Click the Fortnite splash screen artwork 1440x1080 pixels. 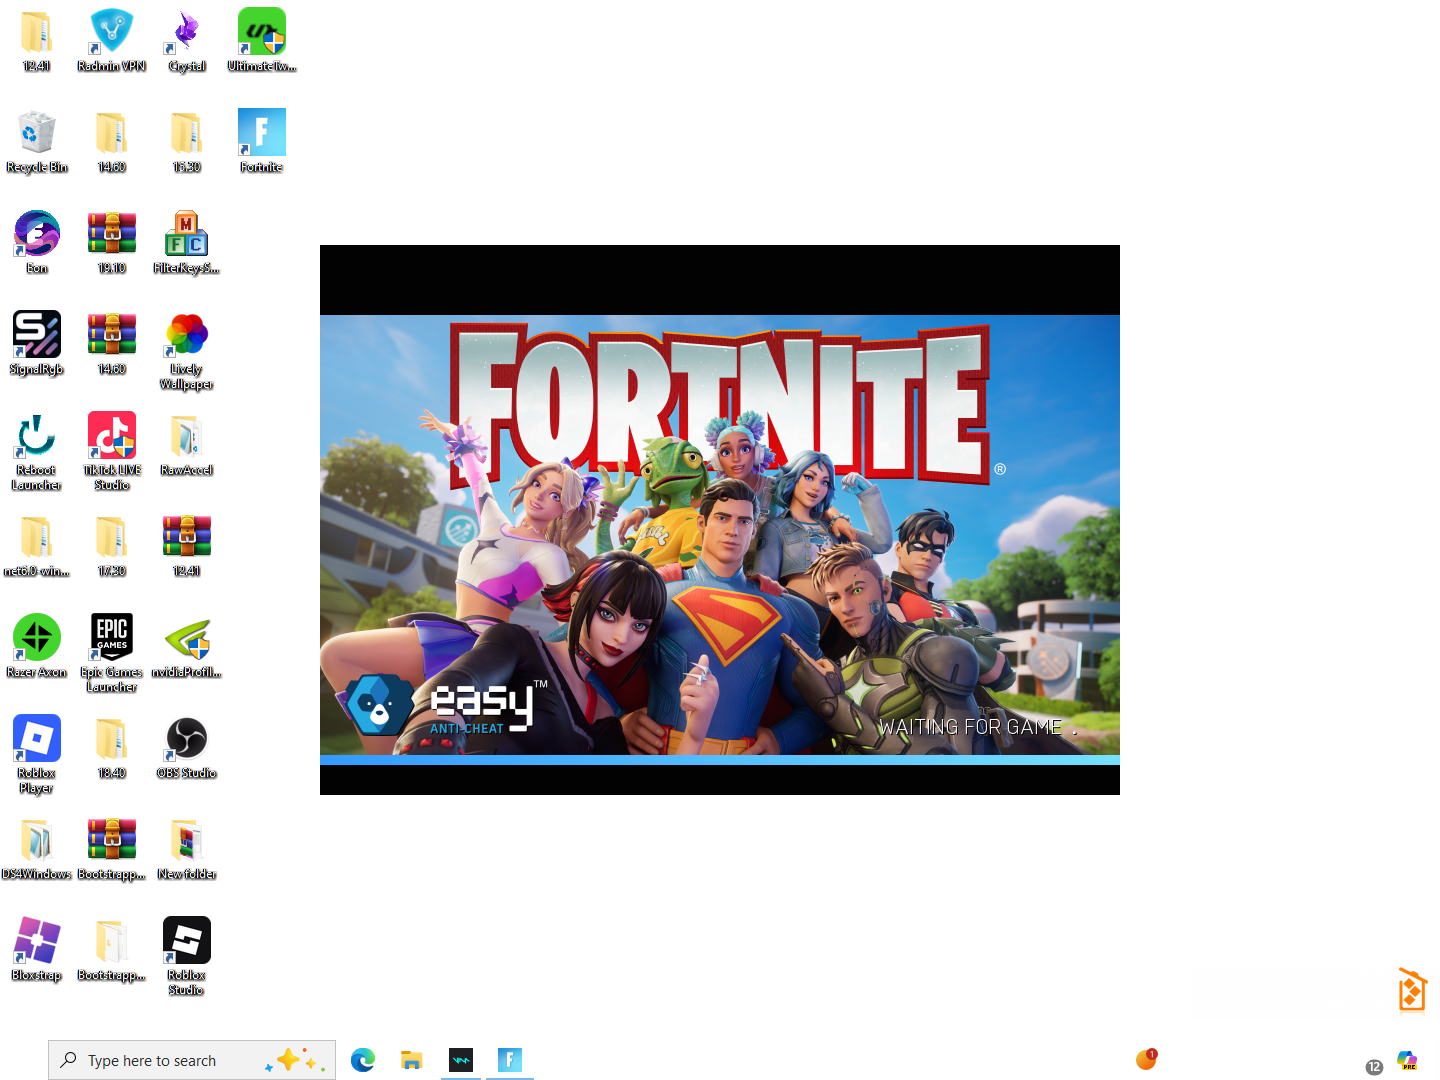coord(720,535)
